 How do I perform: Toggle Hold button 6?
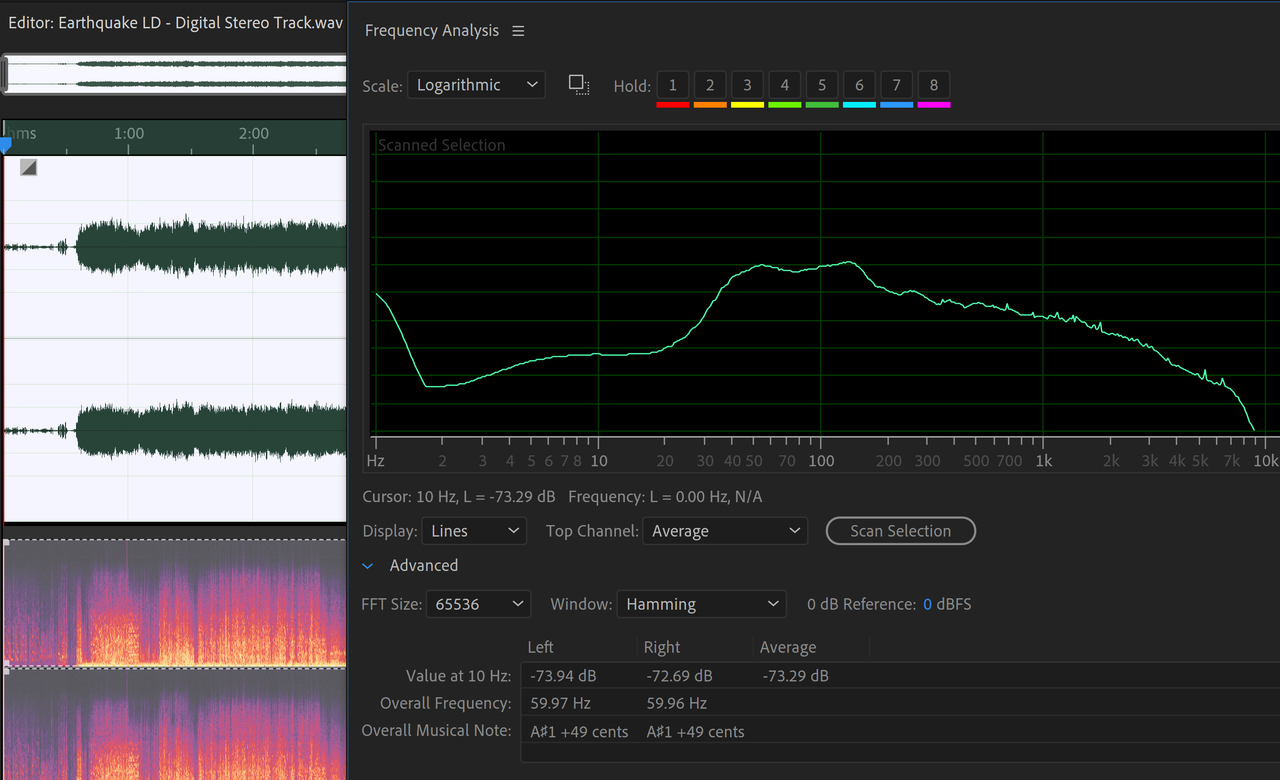(859, 85)
